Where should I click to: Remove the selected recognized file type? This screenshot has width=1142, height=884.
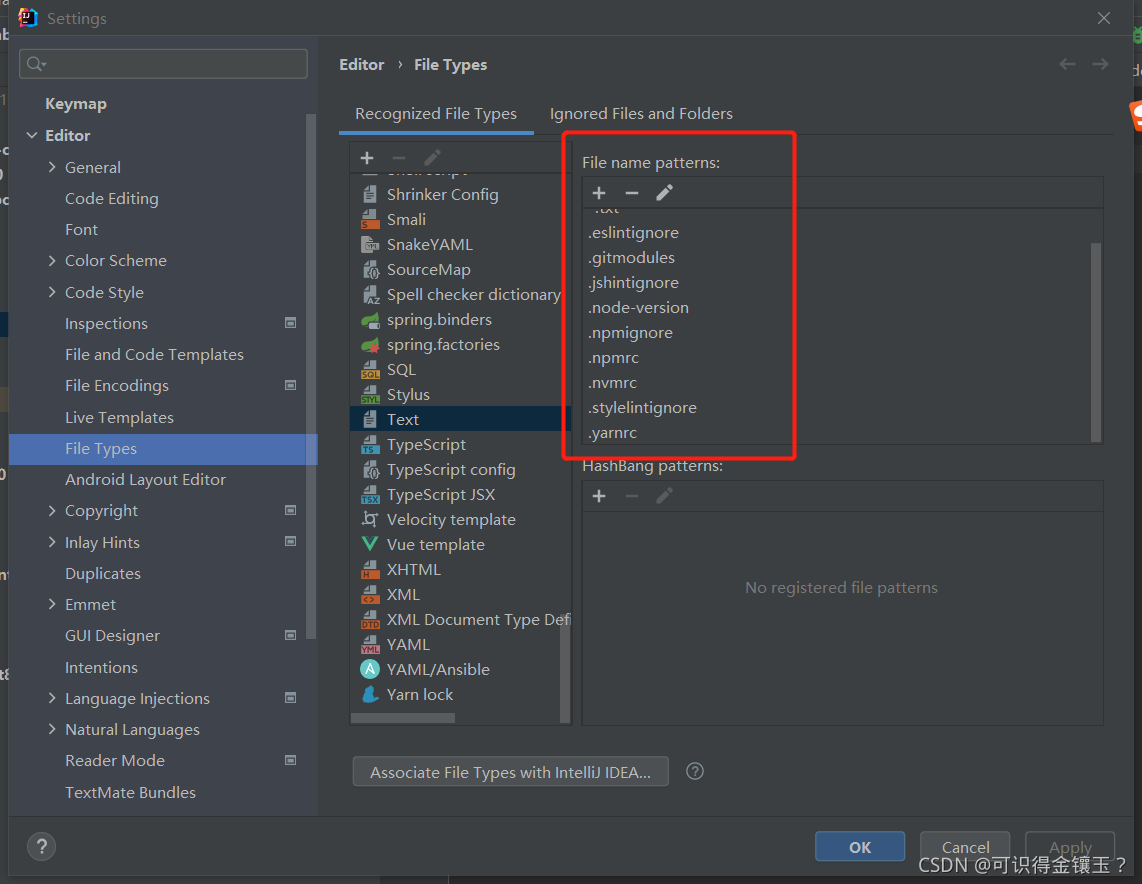pos(399,158)
